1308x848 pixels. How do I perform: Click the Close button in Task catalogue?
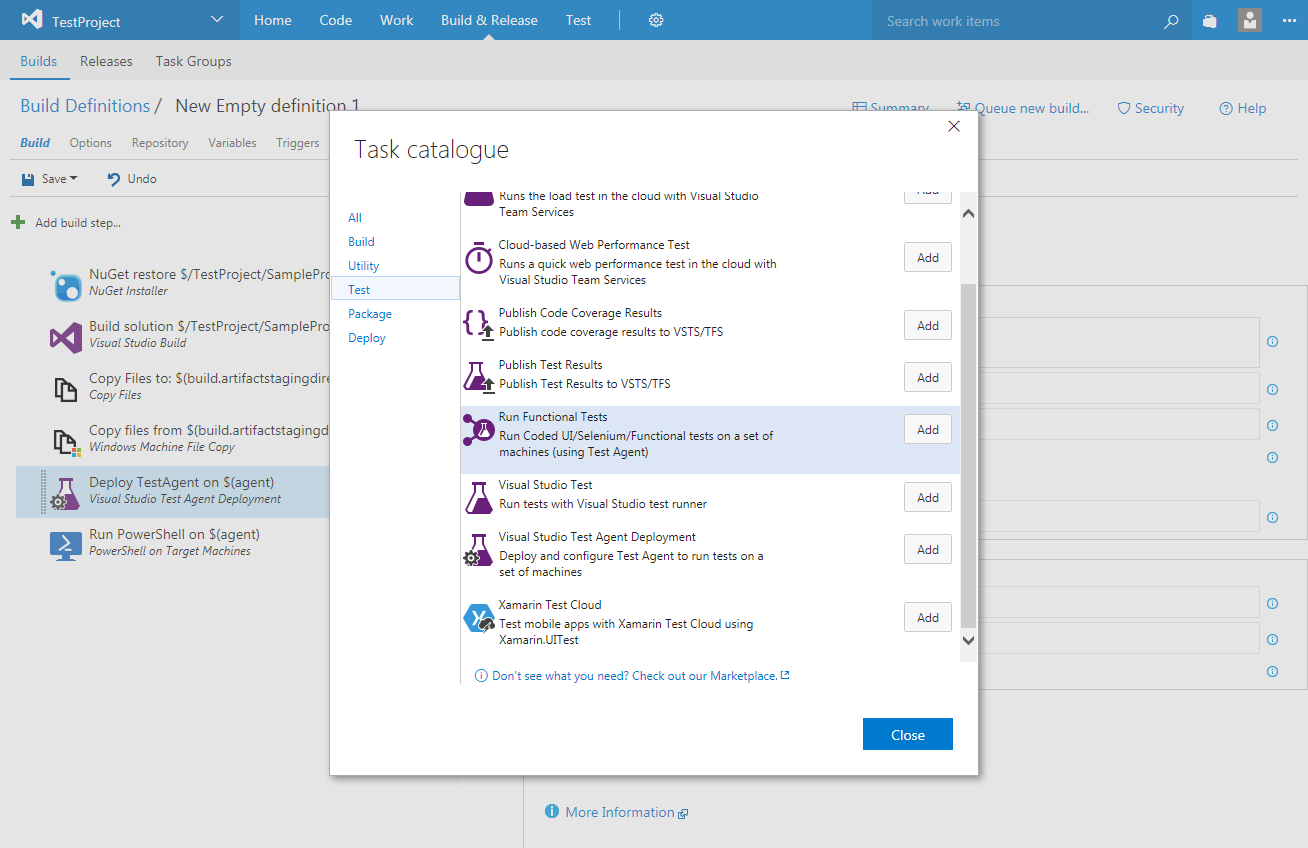[907, 735]
